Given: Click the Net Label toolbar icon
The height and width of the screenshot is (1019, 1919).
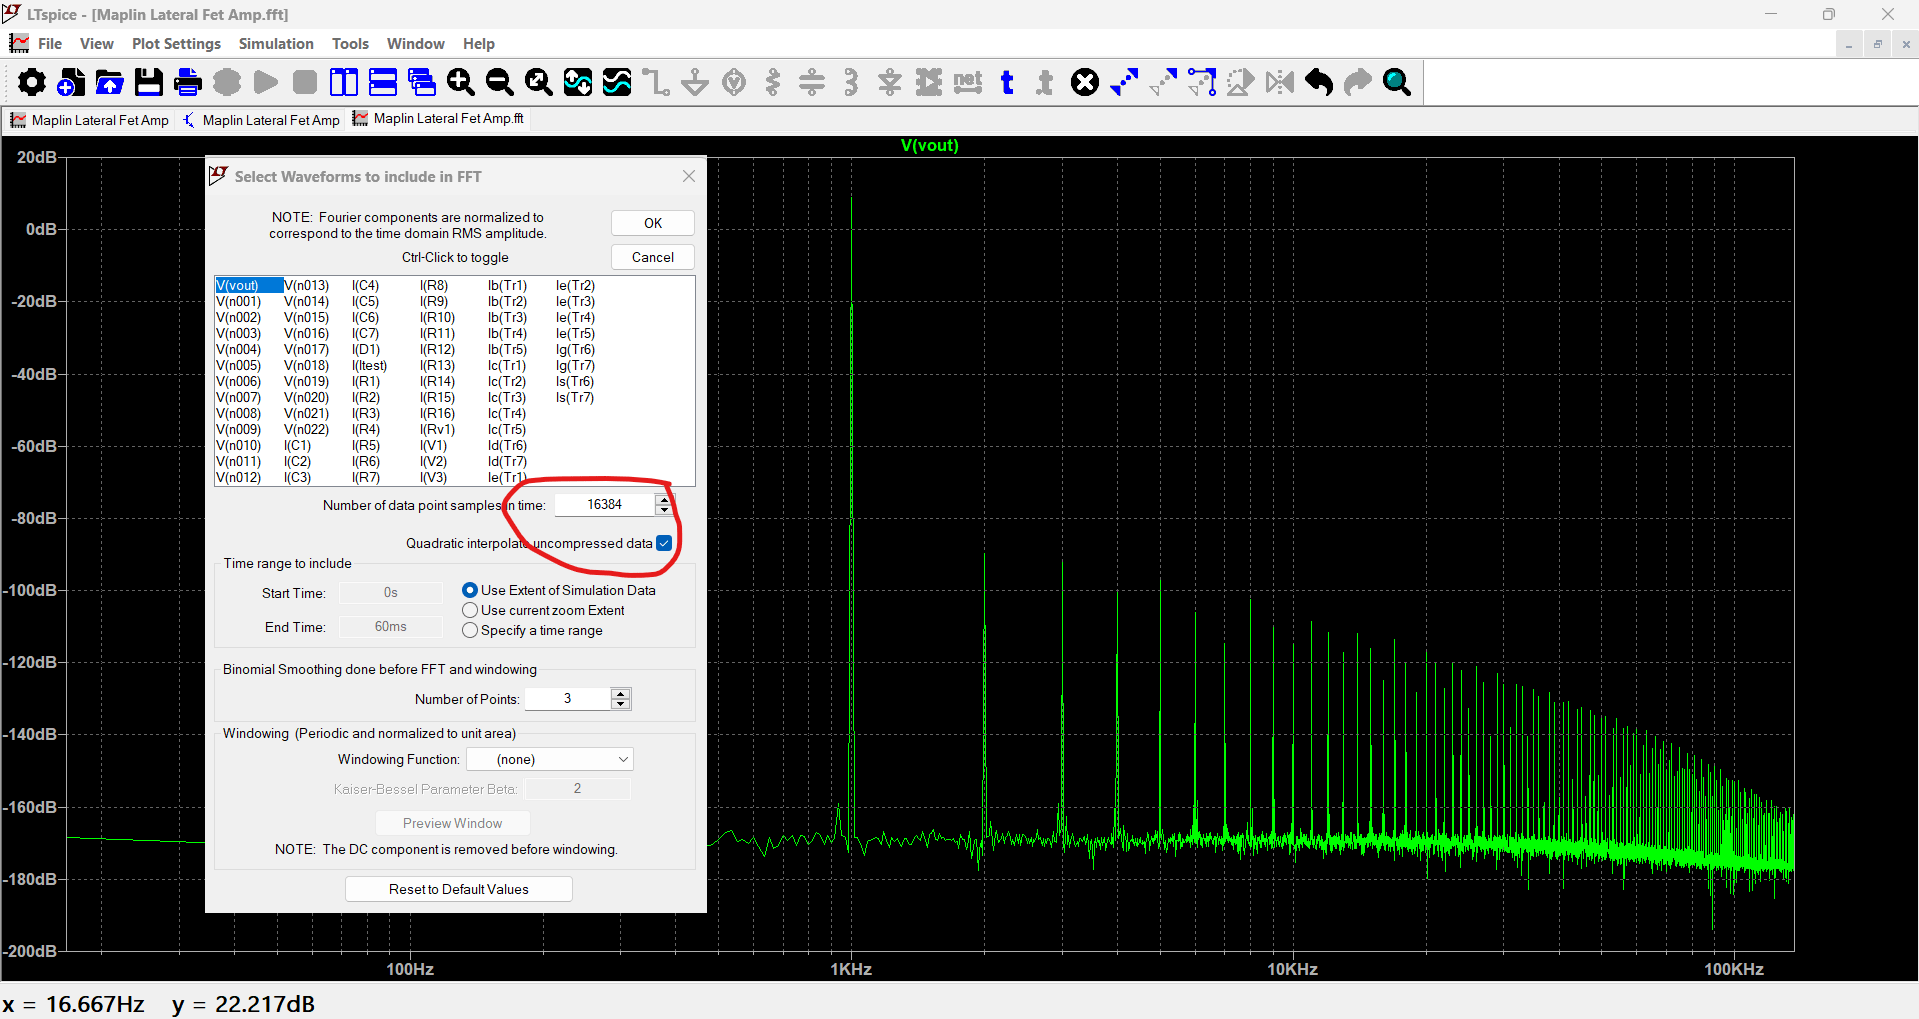Looking at the screenshot, I should [968, 82].
